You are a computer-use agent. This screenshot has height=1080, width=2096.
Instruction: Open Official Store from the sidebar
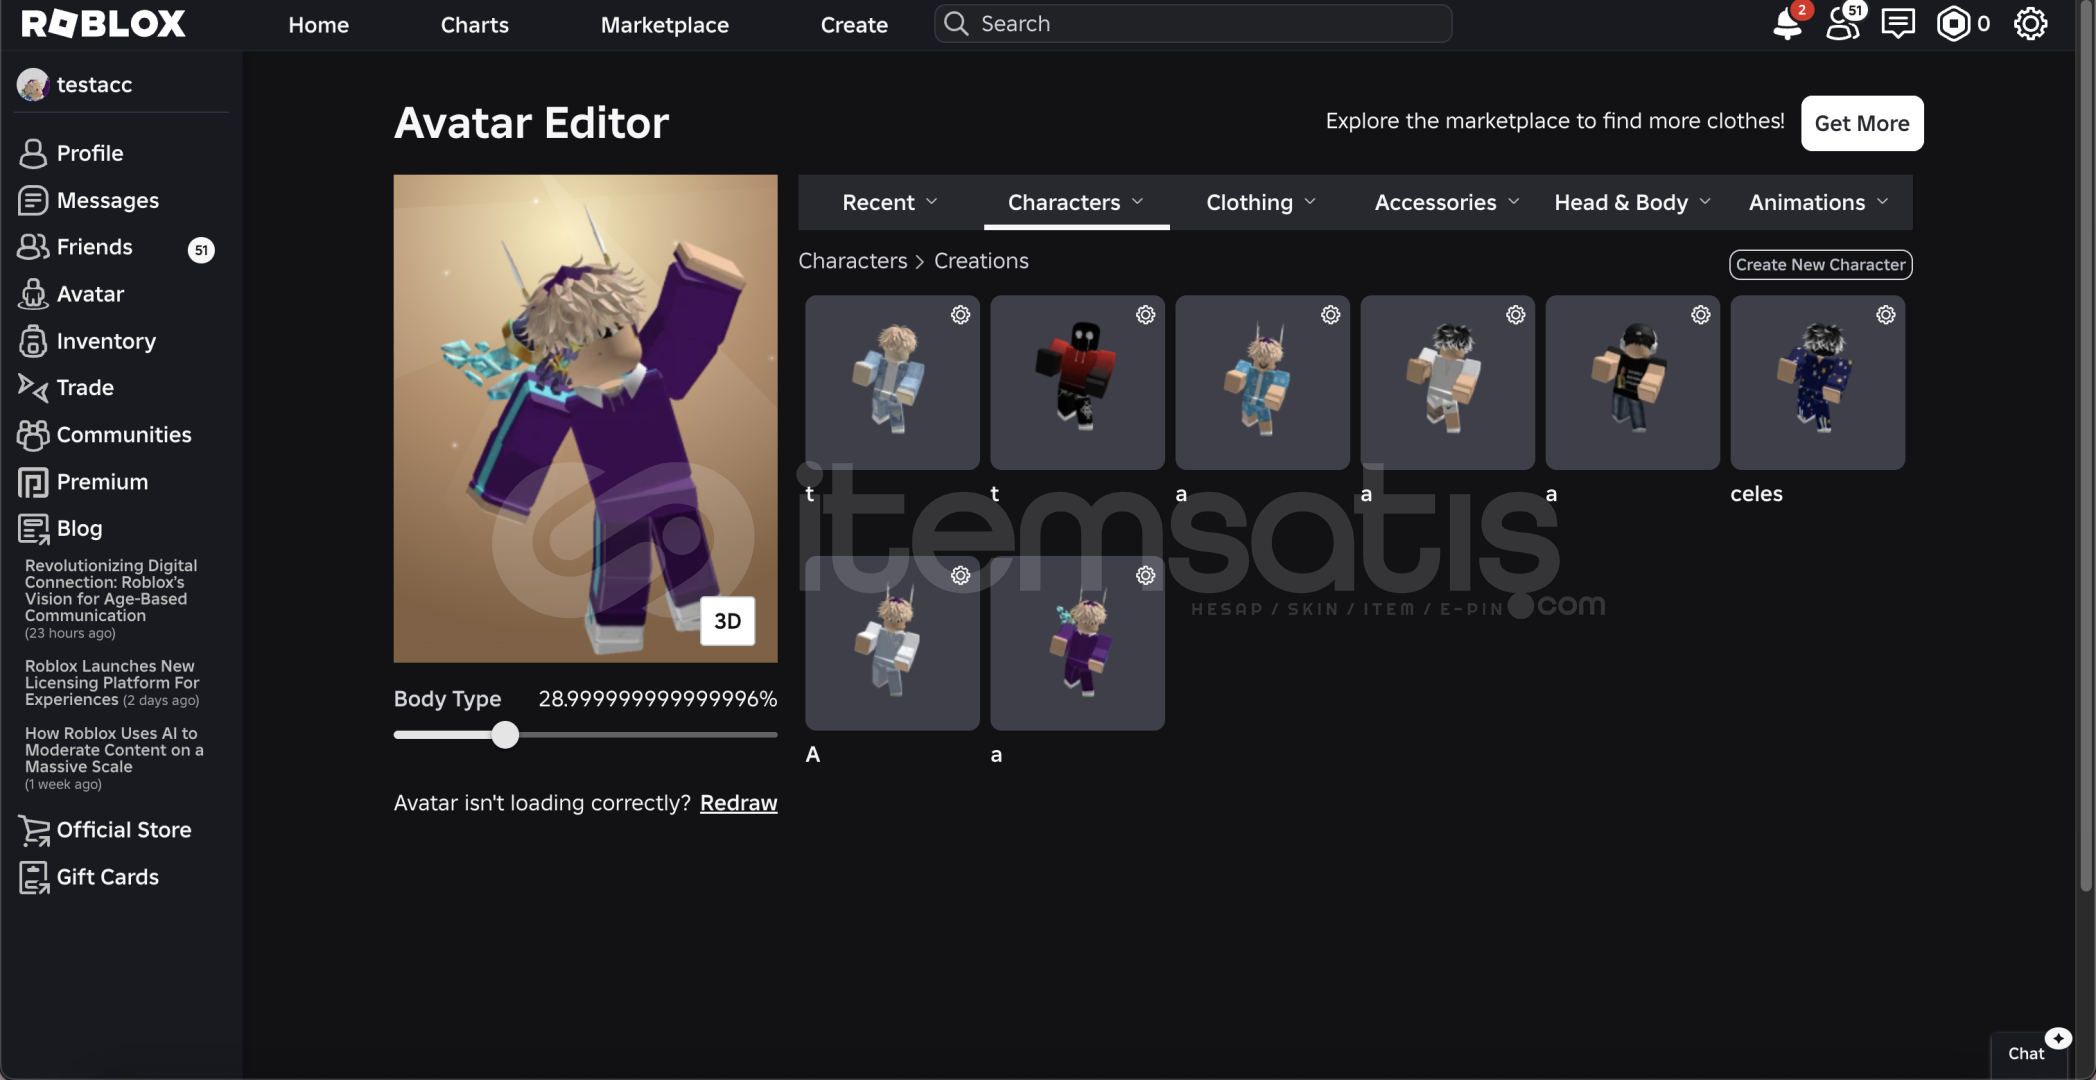[x=105, y=830]
